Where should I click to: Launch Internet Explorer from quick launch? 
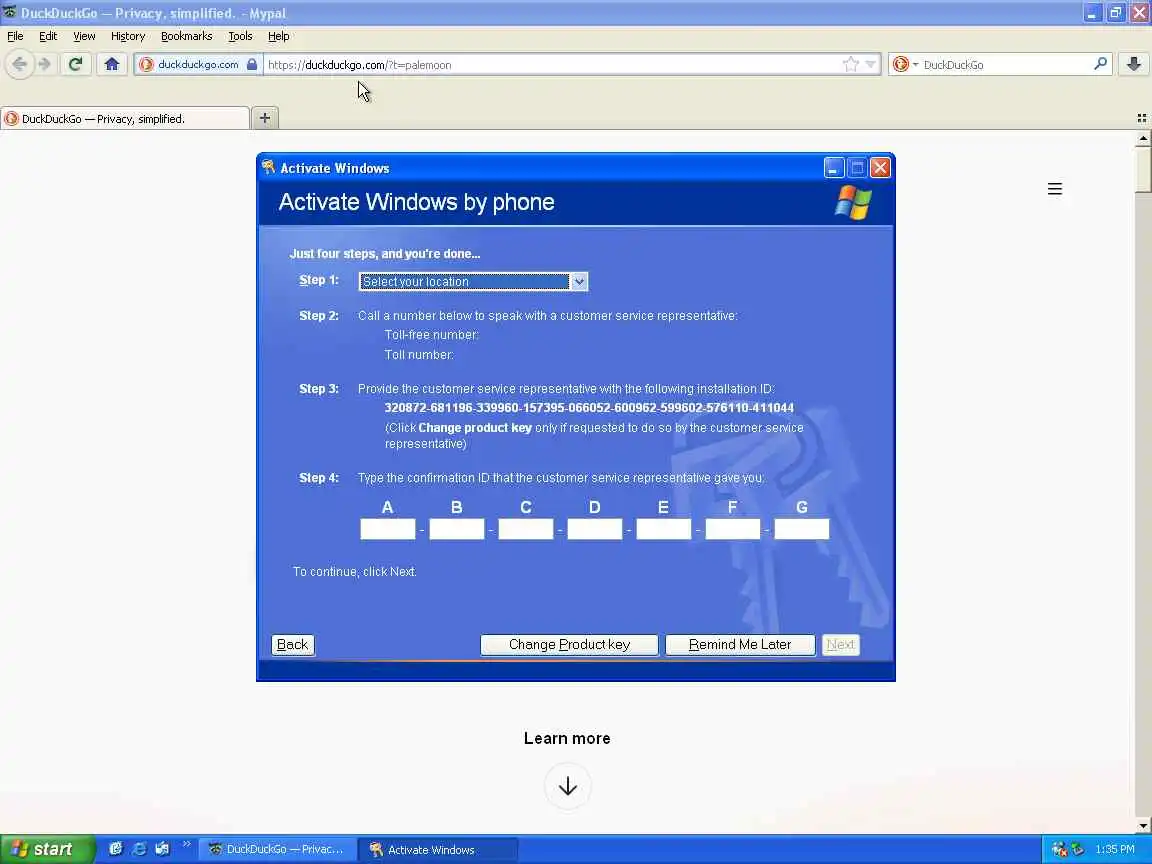pos(139,849)
